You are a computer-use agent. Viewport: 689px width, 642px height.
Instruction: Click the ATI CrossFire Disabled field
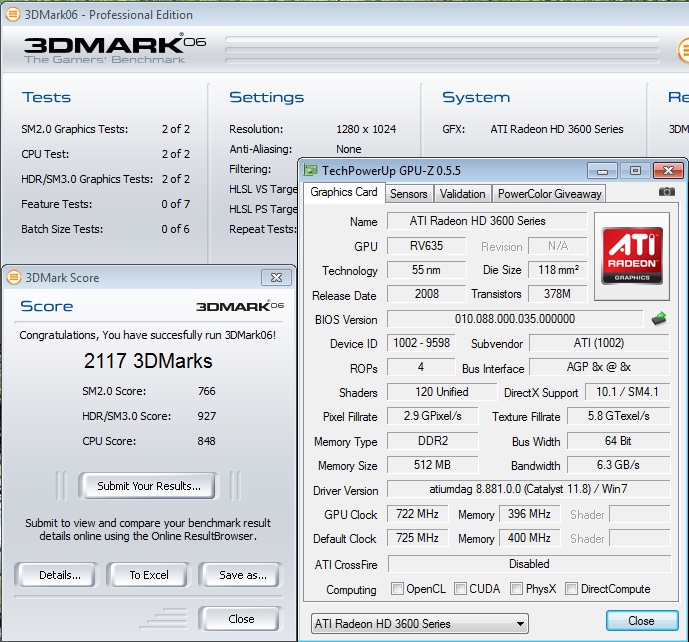coord(529,564)
